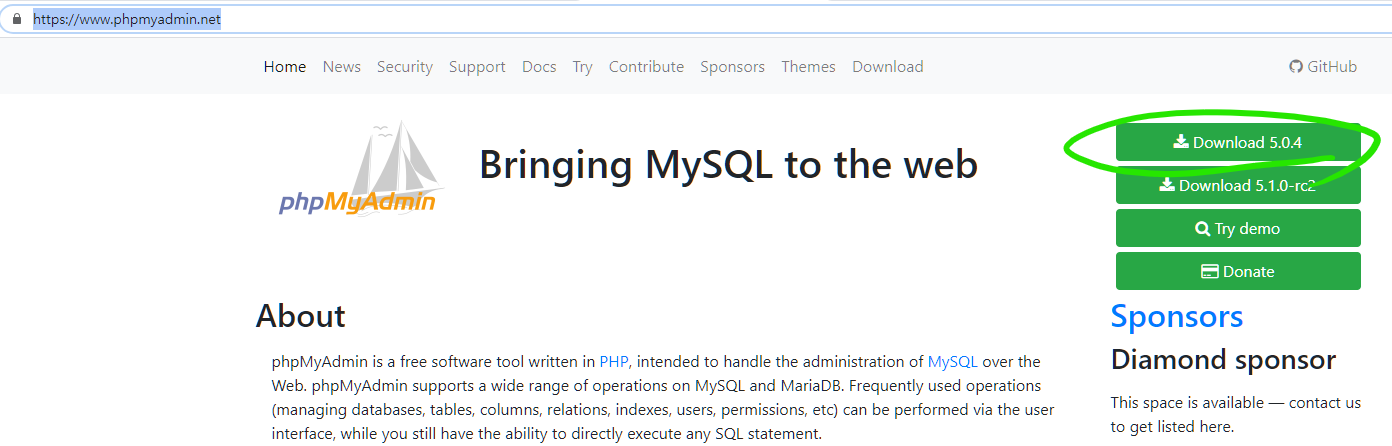This screenshot has width=1392, height=446.
Task: Select the URL in the address bar
Action: point(127,19)
